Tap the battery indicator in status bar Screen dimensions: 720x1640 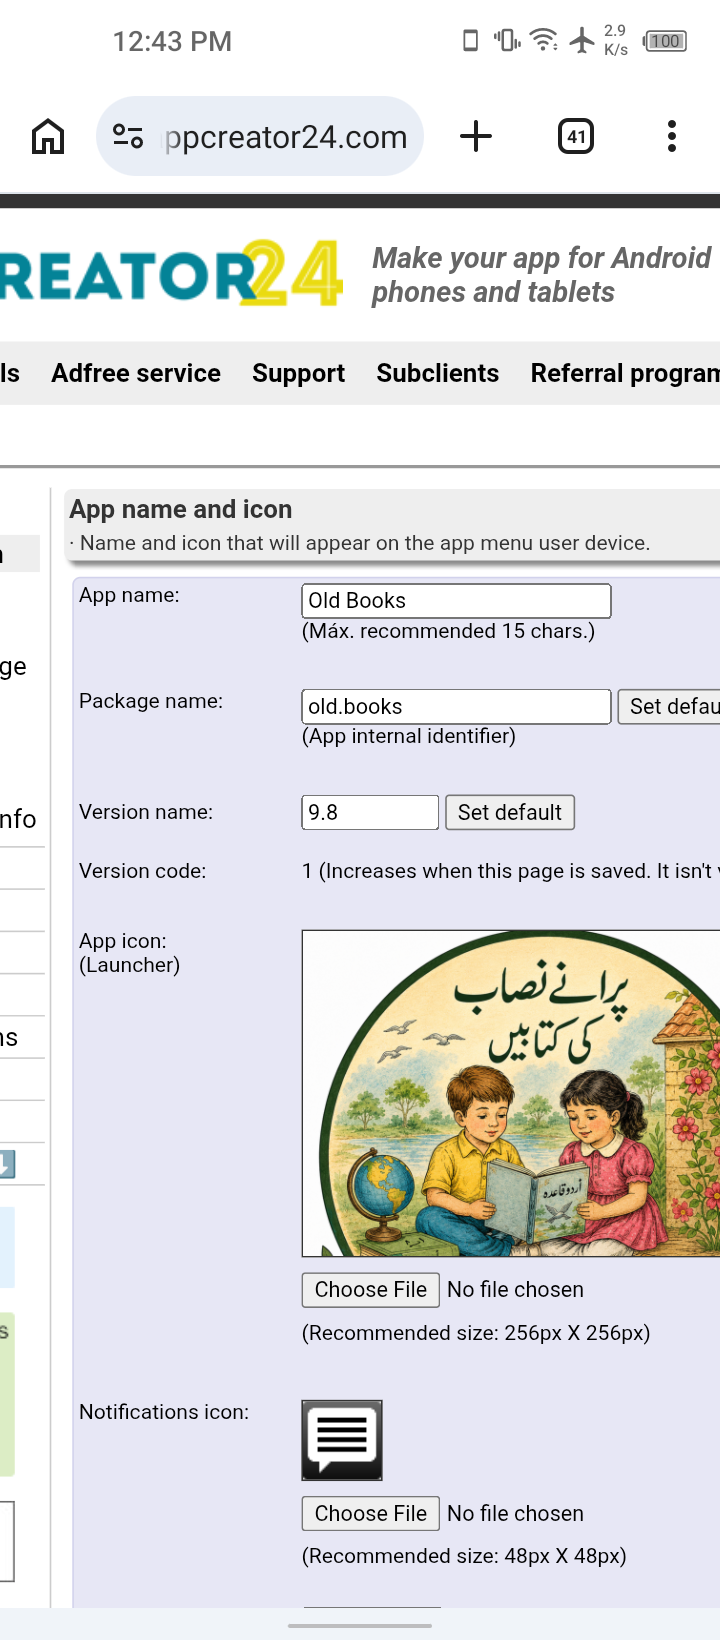pyautogui.click(x=665, y=41)
